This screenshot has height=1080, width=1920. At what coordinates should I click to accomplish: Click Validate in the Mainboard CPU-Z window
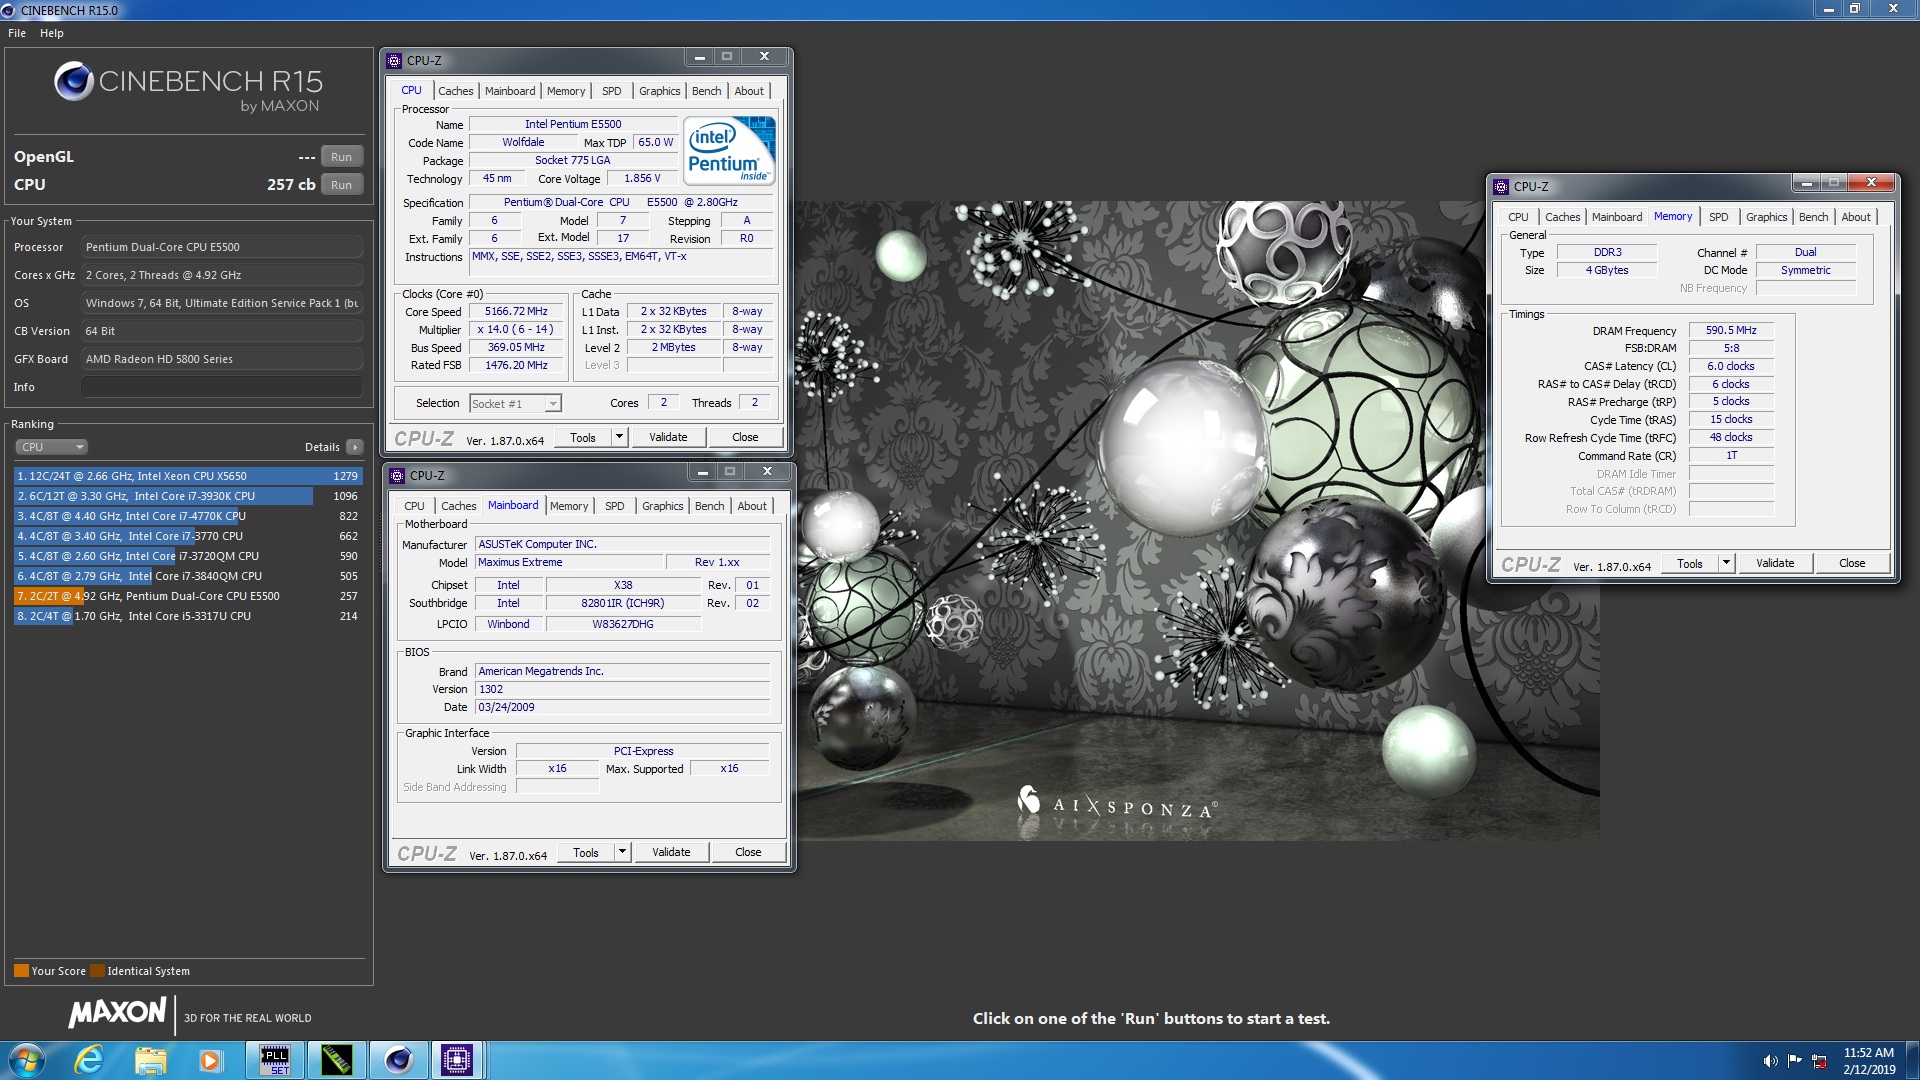point(671,852)
